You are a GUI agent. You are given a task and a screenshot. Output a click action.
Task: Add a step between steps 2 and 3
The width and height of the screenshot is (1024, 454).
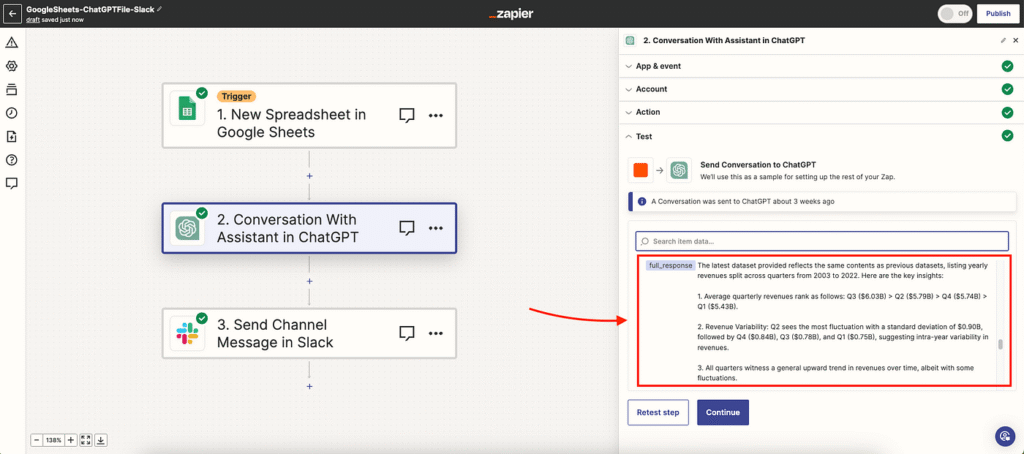310,282
